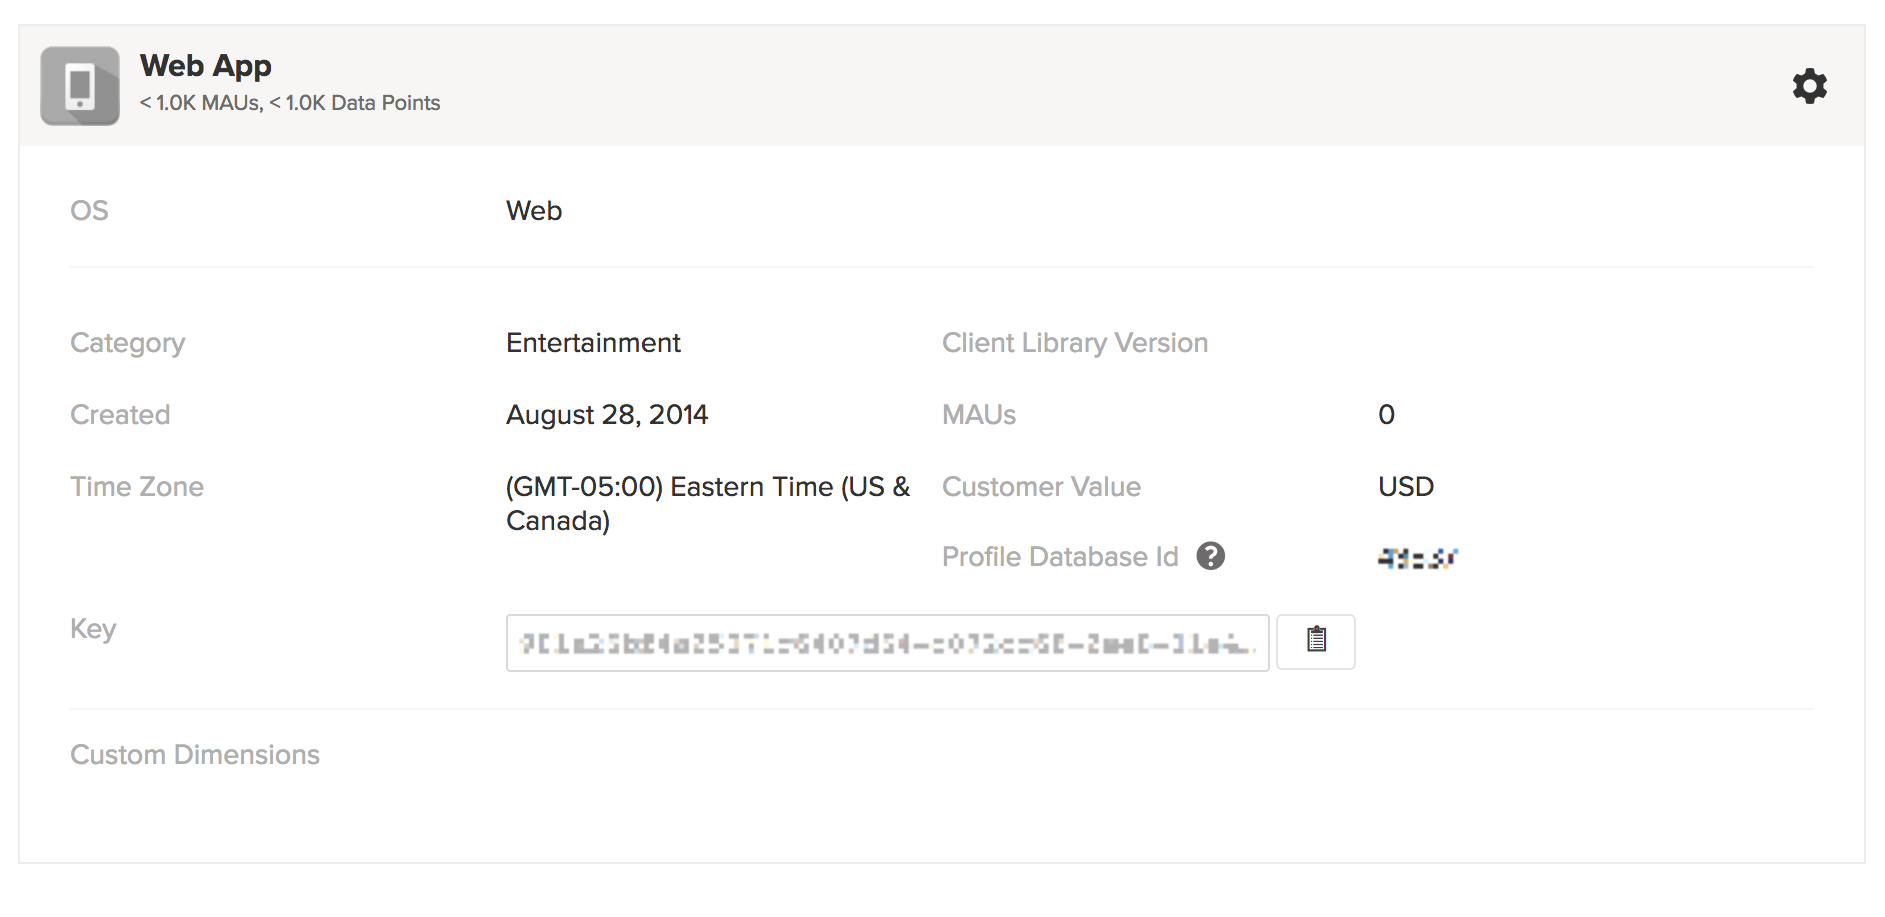This screenshot has height=917, width=1885.
Task: Click the August 28, 2014 created date
Action: click(x=606, y=415)
